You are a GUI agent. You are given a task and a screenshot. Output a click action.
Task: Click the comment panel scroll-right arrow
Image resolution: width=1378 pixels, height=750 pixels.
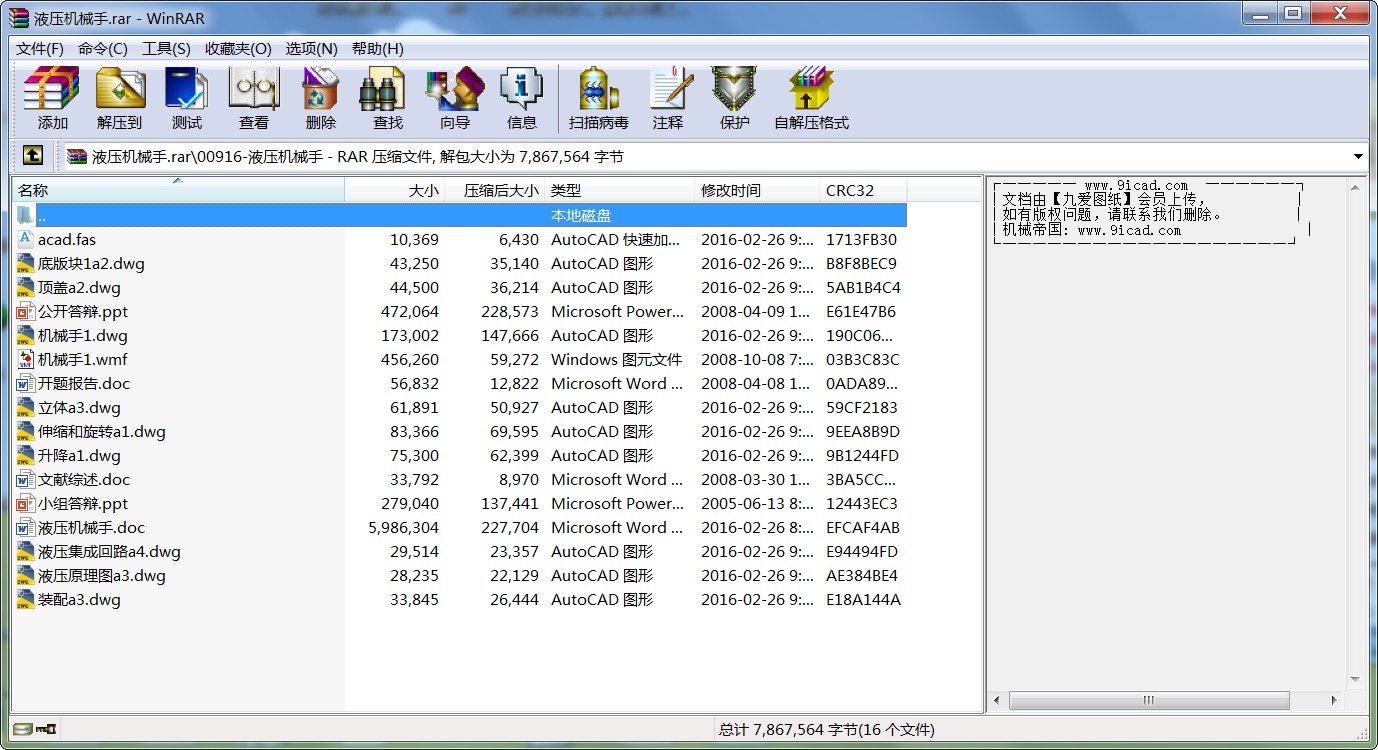coord(1336,701)
